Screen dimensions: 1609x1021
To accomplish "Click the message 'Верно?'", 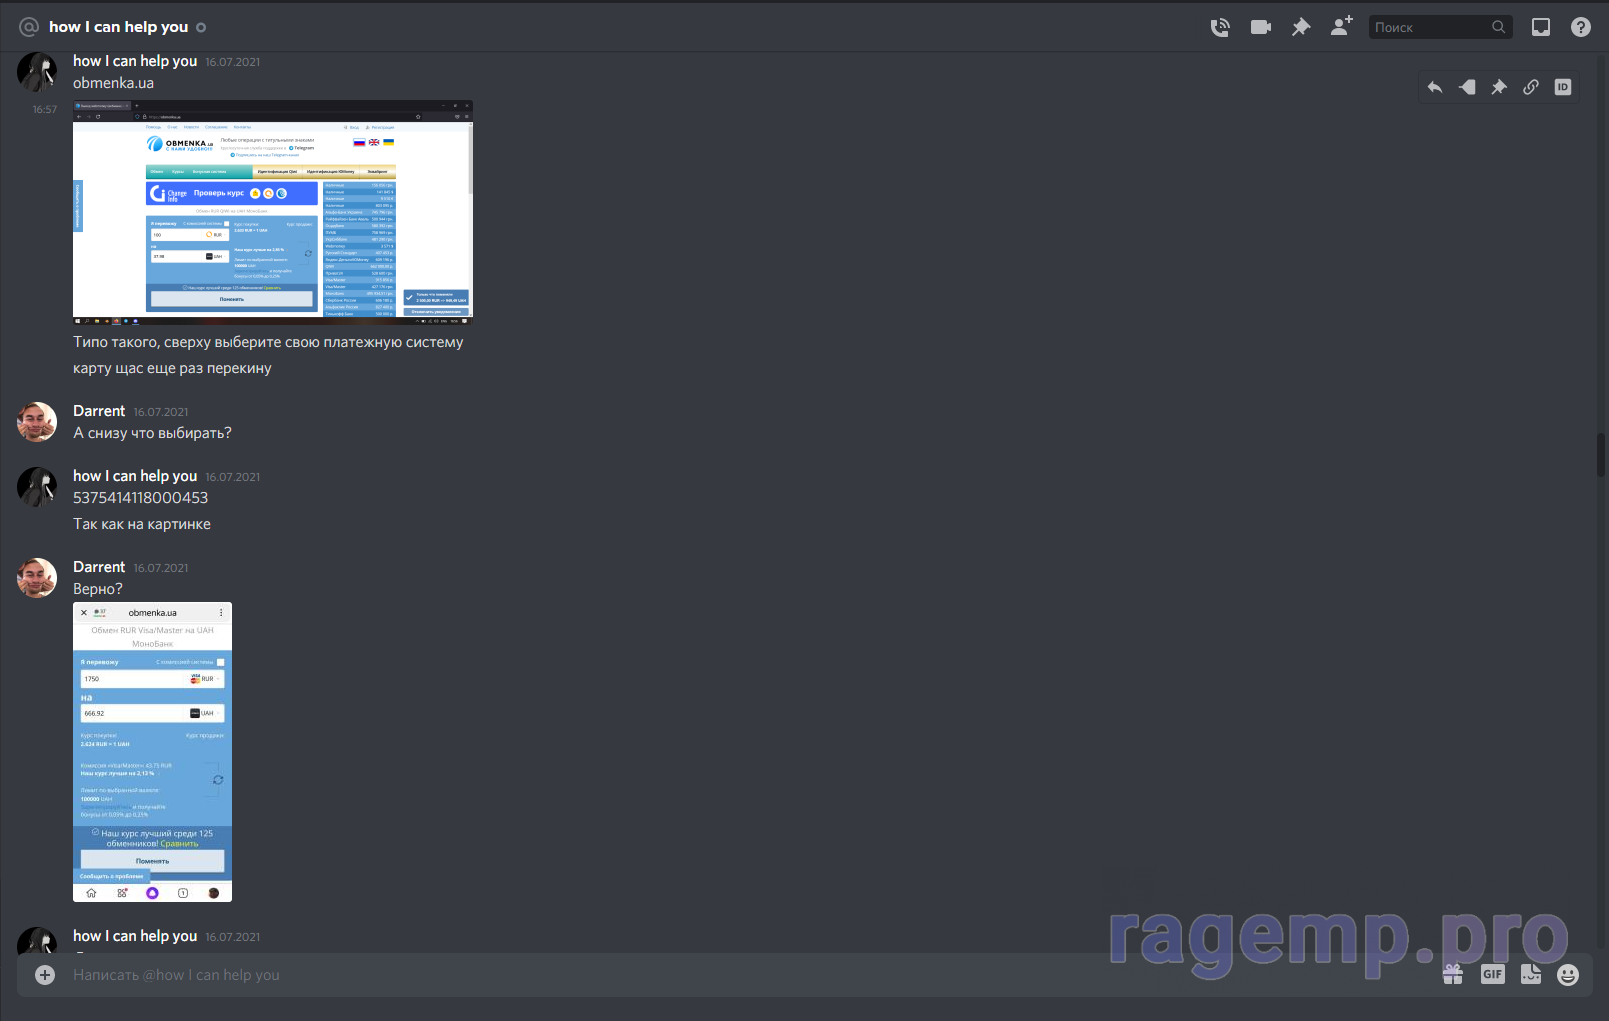I will coord(98,589).
